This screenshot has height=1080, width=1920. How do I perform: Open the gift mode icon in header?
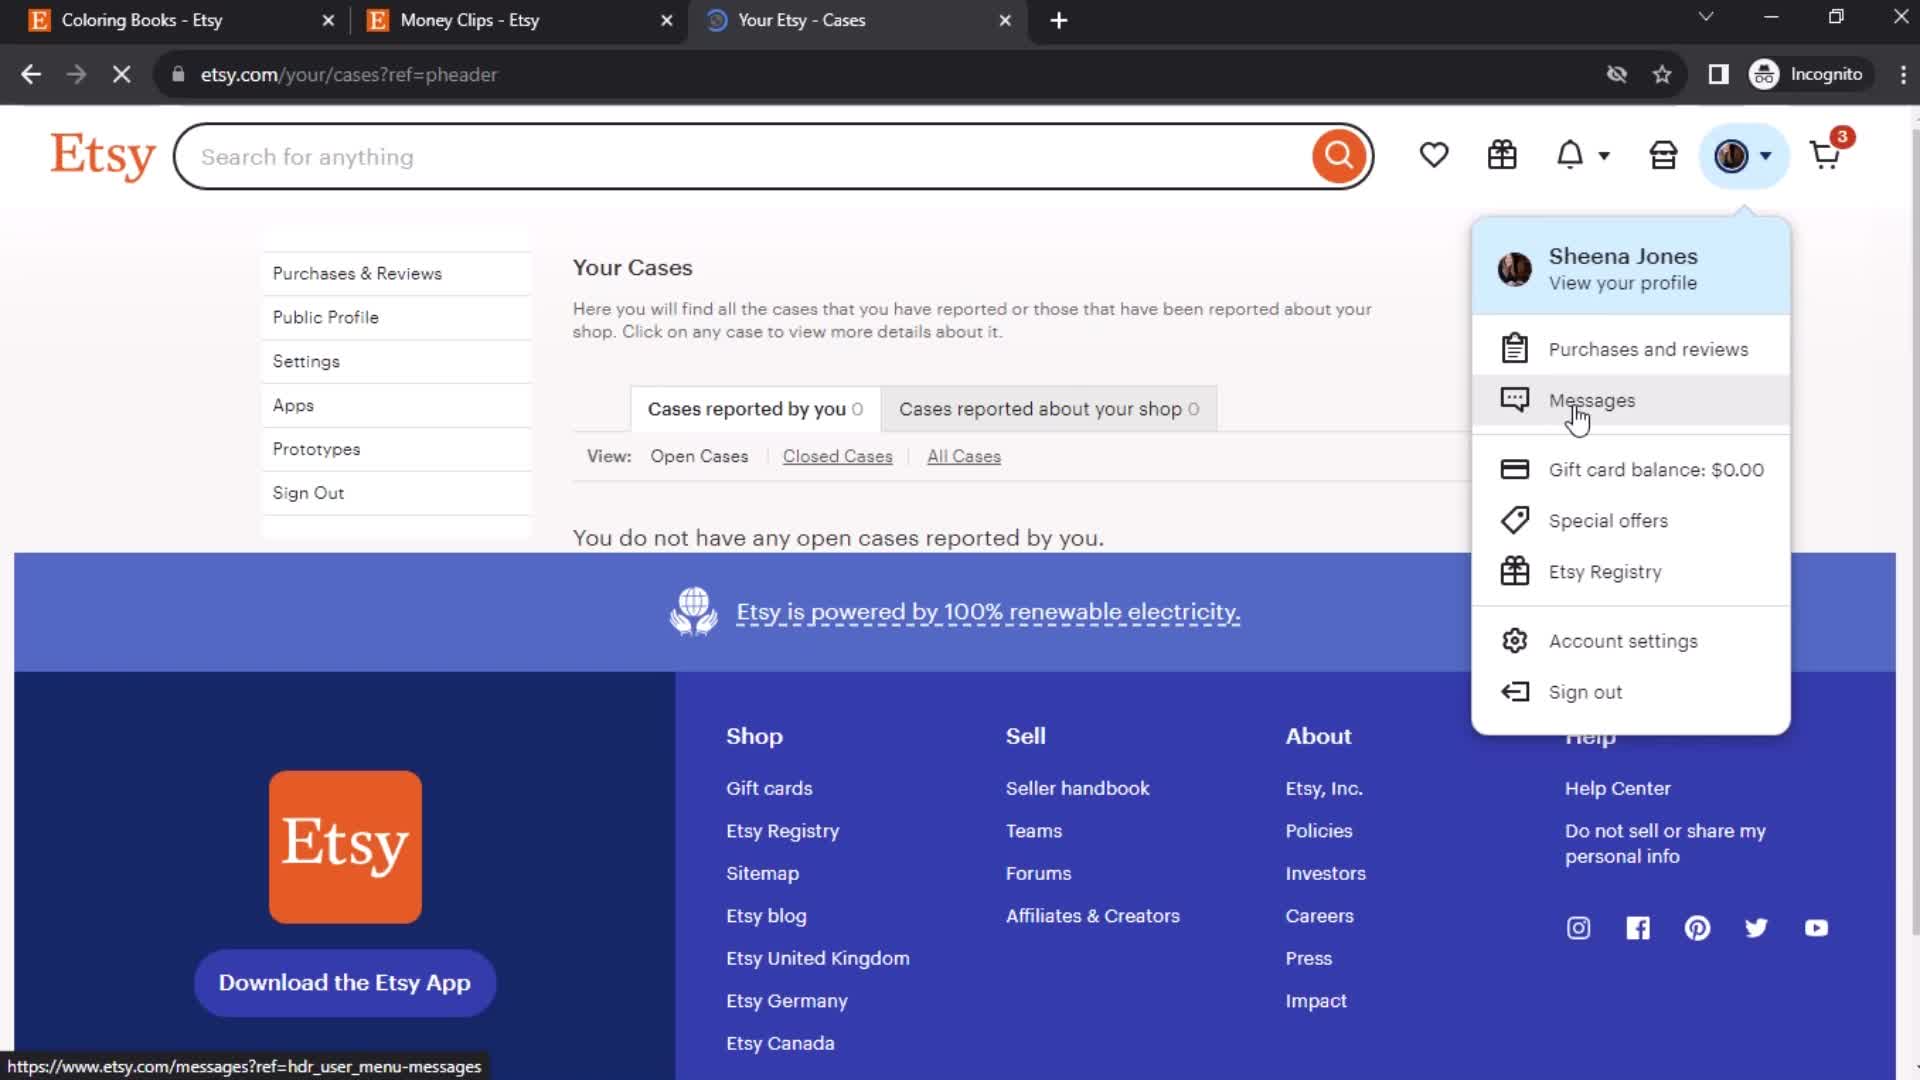tap(1502, 155)
